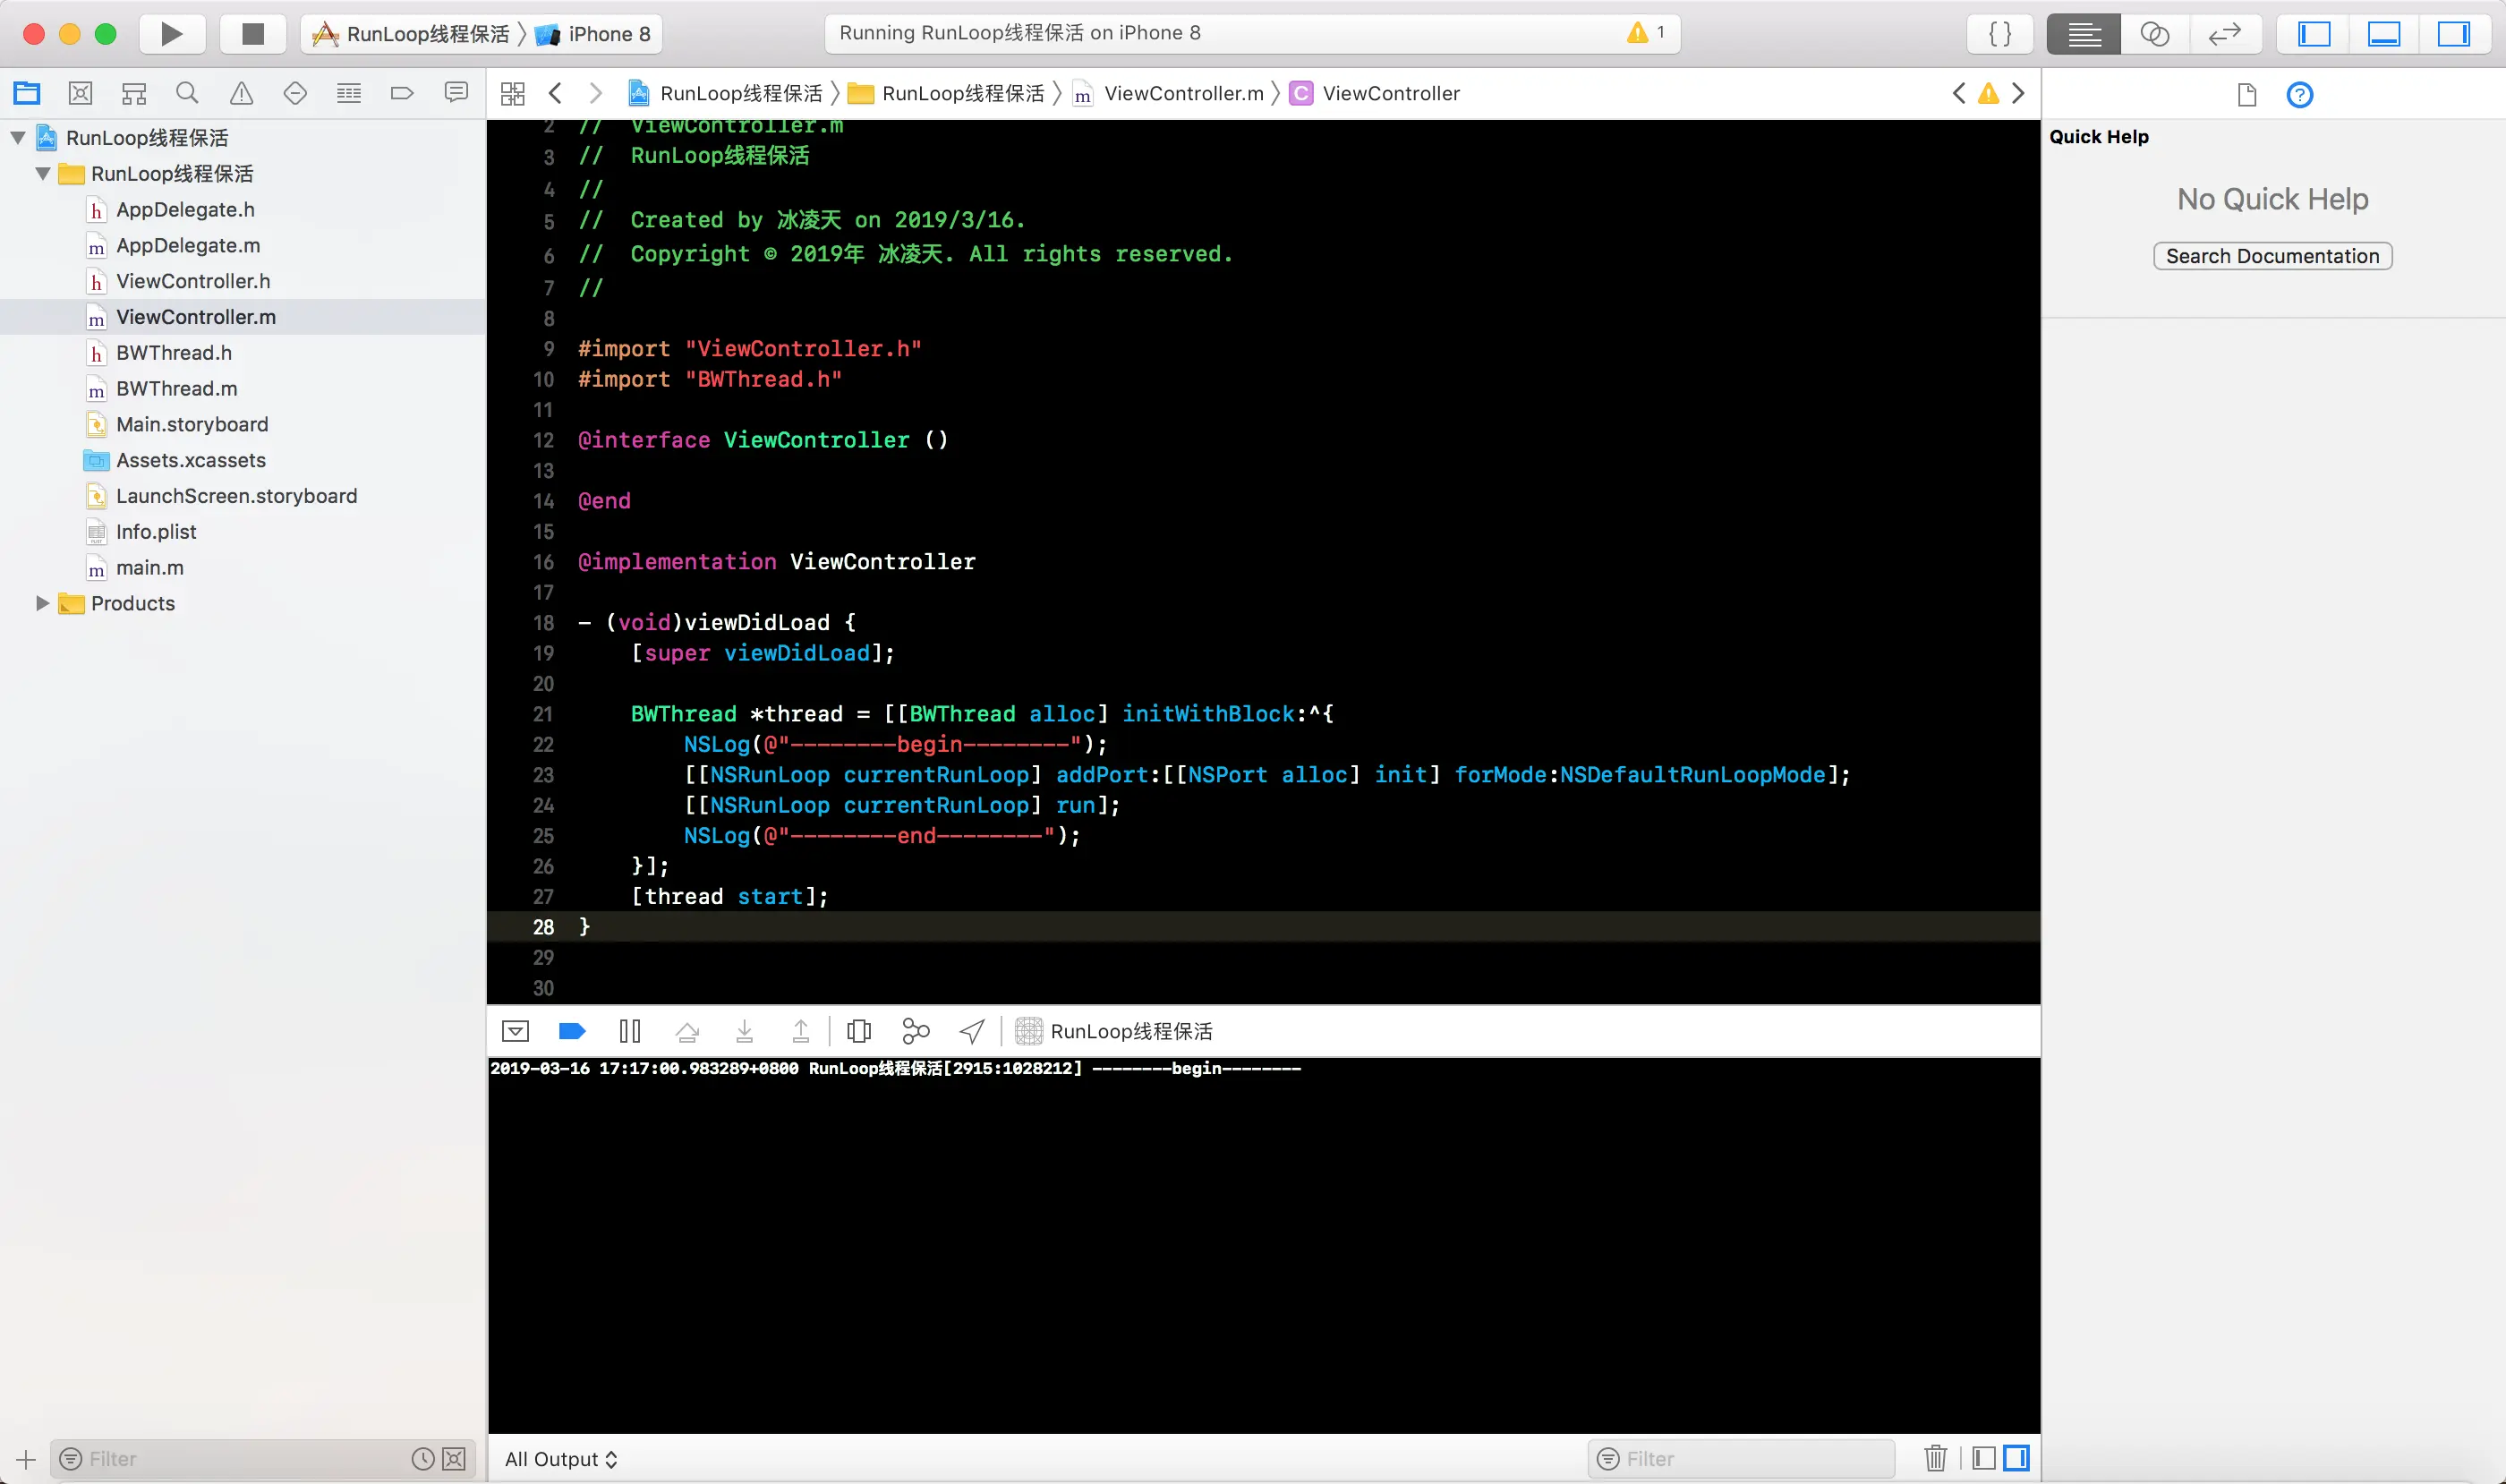2506x1484 pixels.
Task: Click the Stop button in toolbar
Action: point(253,34)
